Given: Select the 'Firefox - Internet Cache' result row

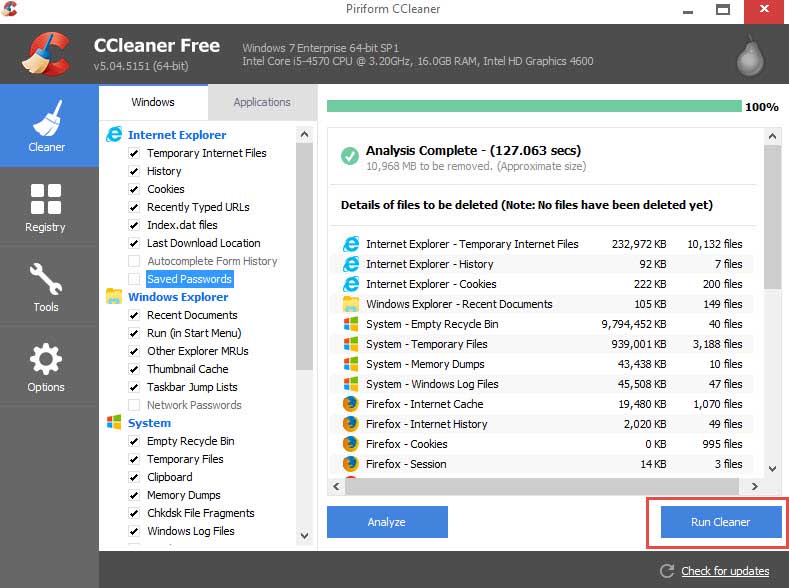Looking at the screenshot, I should 542,404.
